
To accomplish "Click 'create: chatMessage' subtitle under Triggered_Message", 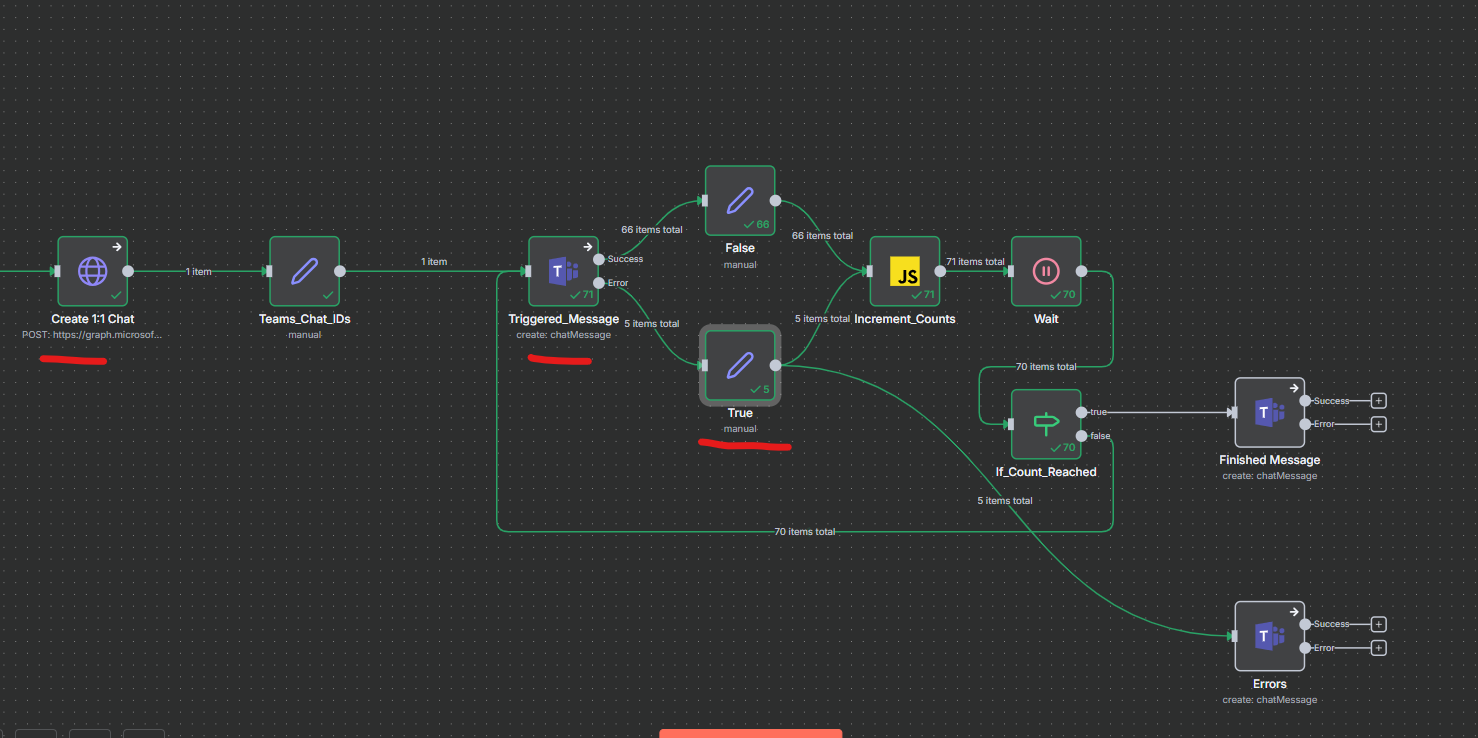I will [564, 335].
